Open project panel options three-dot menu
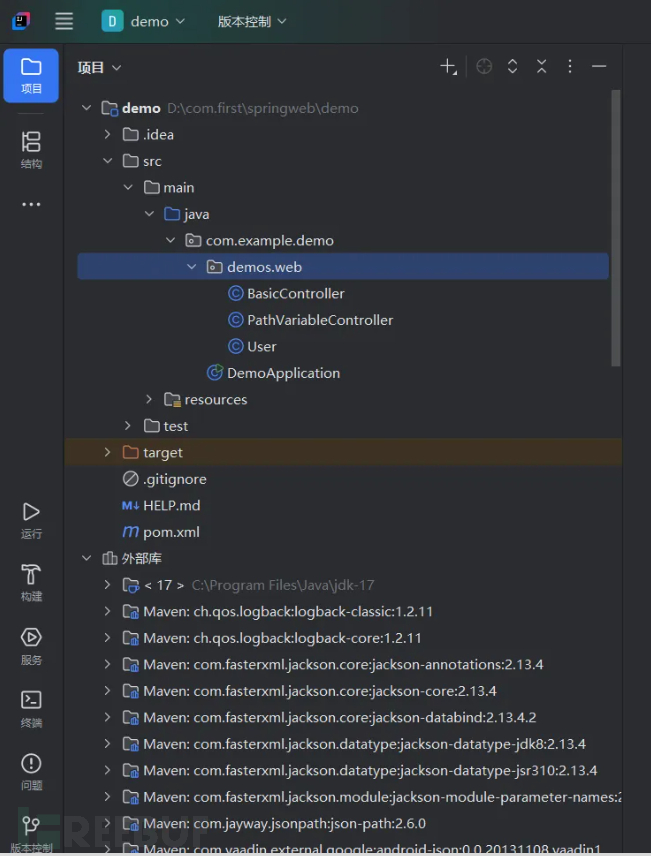The height and width of the screenshot is (856, 651). (x=570, y=67)
